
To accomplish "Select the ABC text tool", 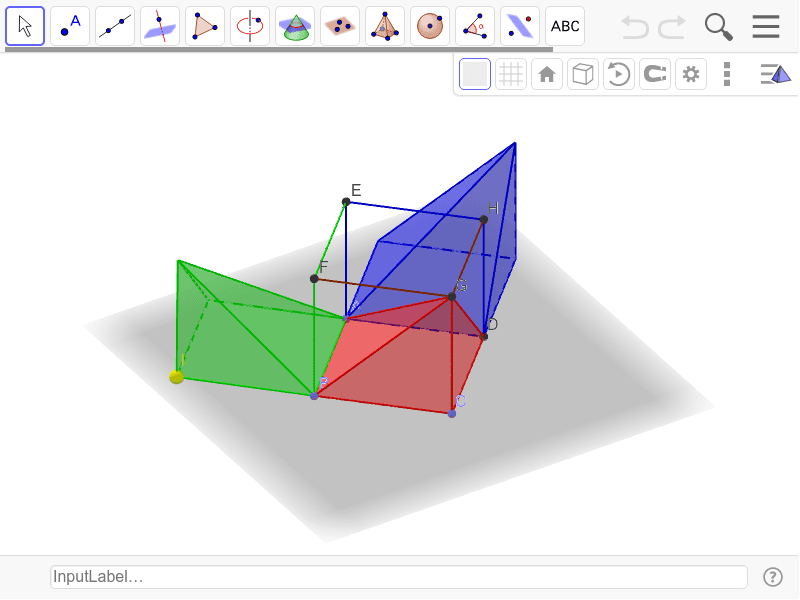I will 565,26.
